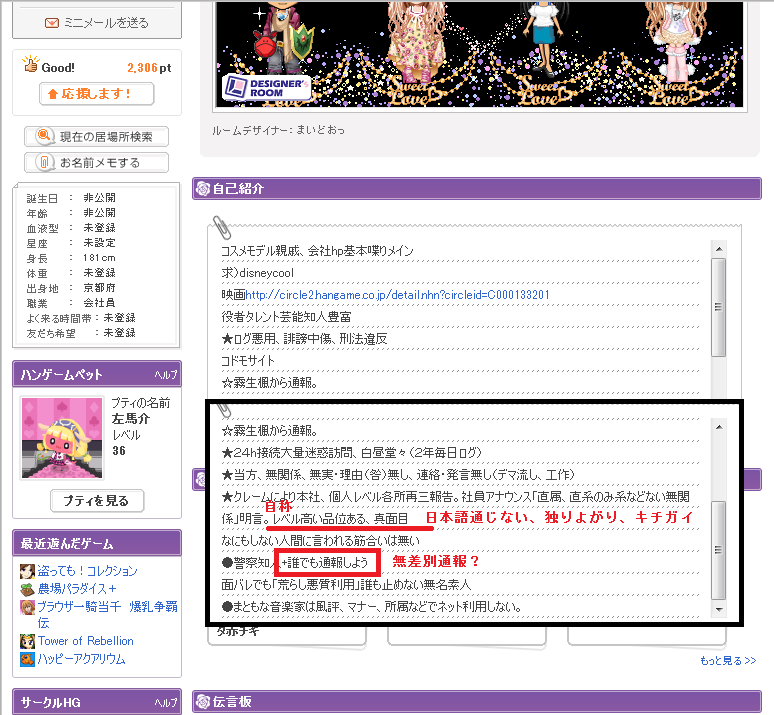The image size is (774, 715).
Task: Click the ミニメールを送る mail button
Action: (97, 23)
